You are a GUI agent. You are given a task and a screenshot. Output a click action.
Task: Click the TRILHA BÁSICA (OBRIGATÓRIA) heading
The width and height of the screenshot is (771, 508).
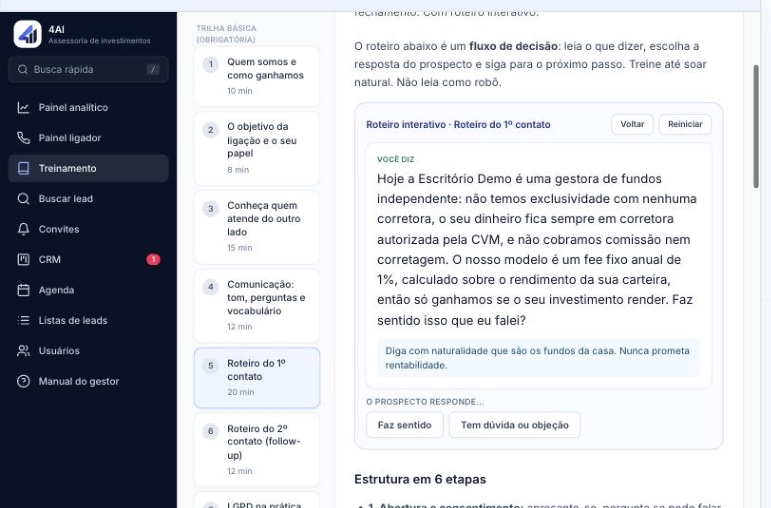click(x=226, y=33)
